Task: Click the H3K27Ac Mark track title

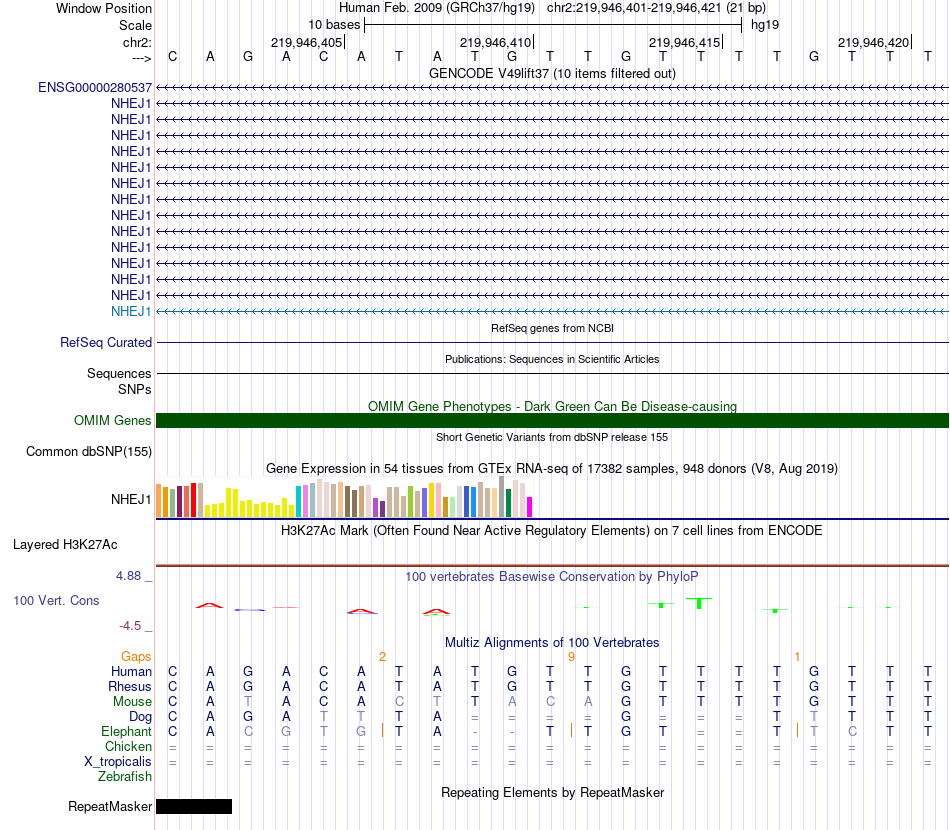Action: pos(552,531)
